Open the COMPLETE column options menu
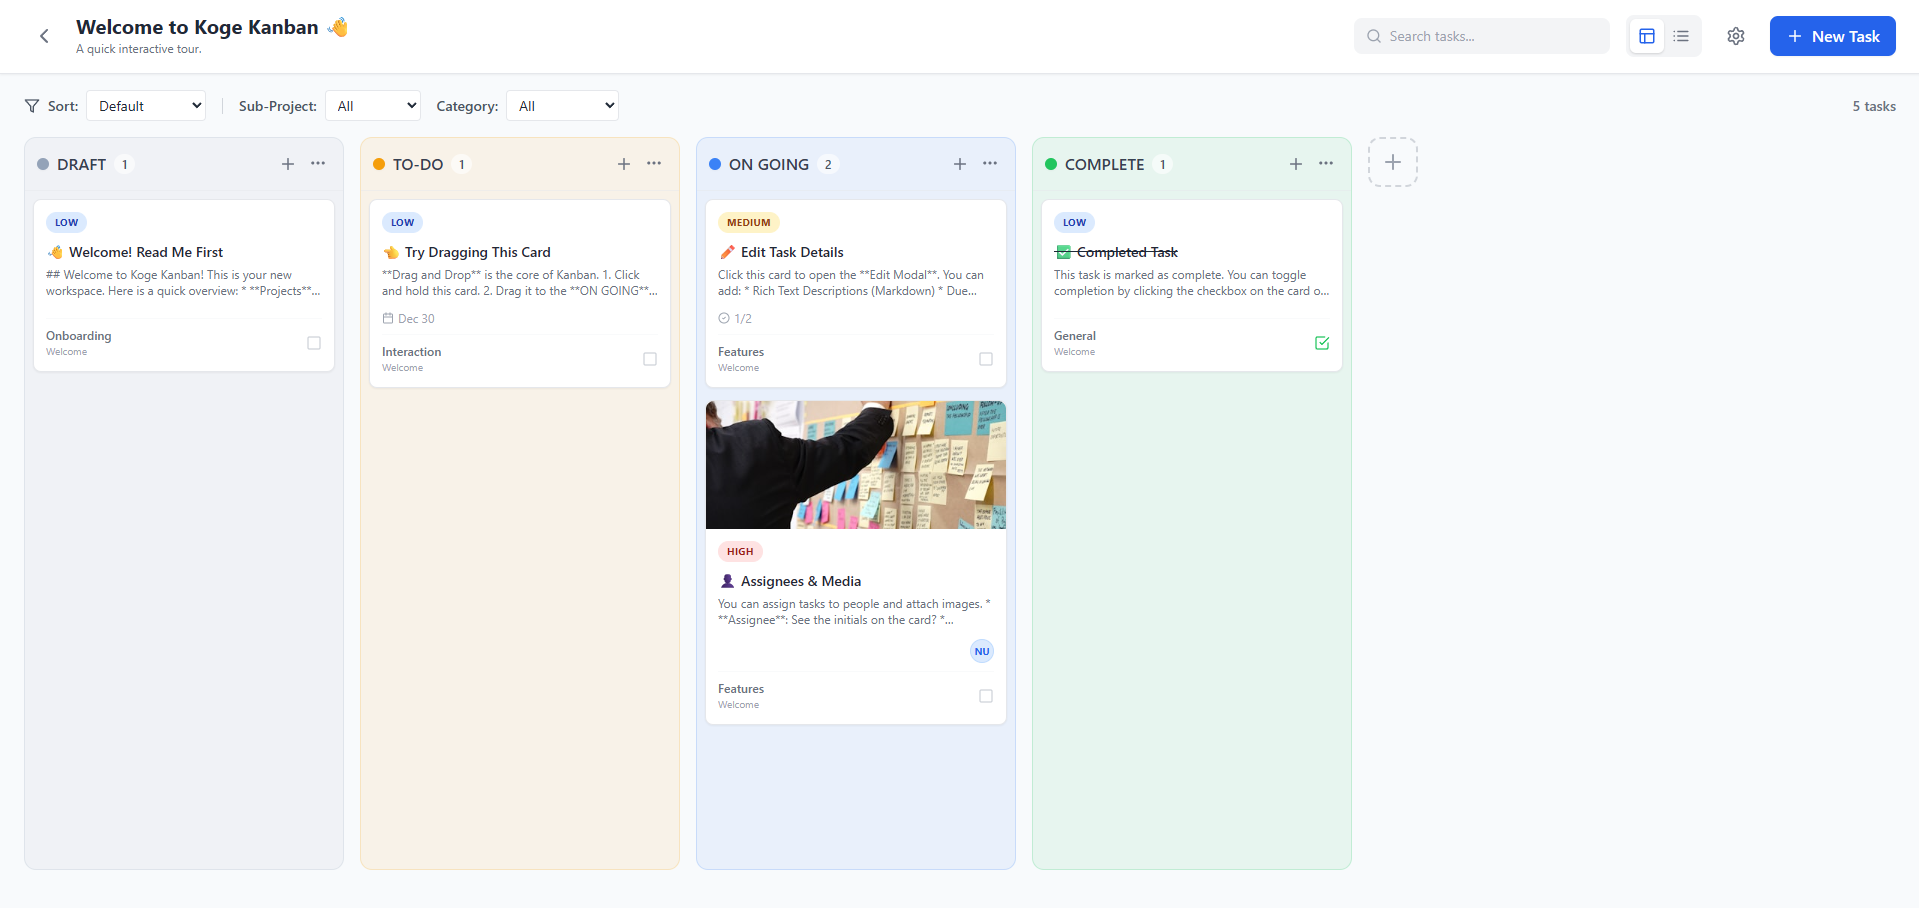1919x908 pixels. point(1325,163)
